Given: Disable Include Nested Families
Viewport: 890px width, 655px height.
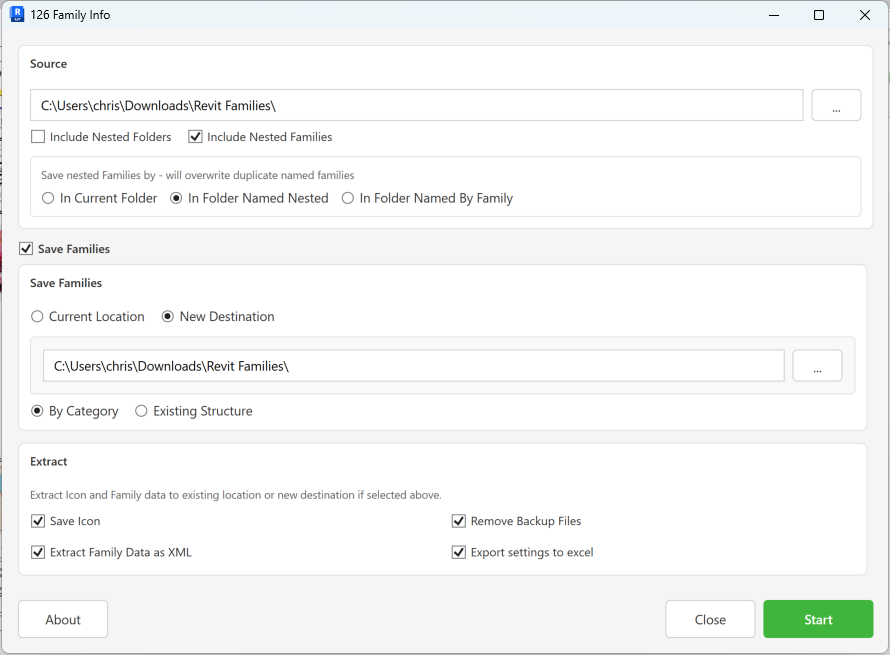Looking at the screenshot, I should 195,136.
